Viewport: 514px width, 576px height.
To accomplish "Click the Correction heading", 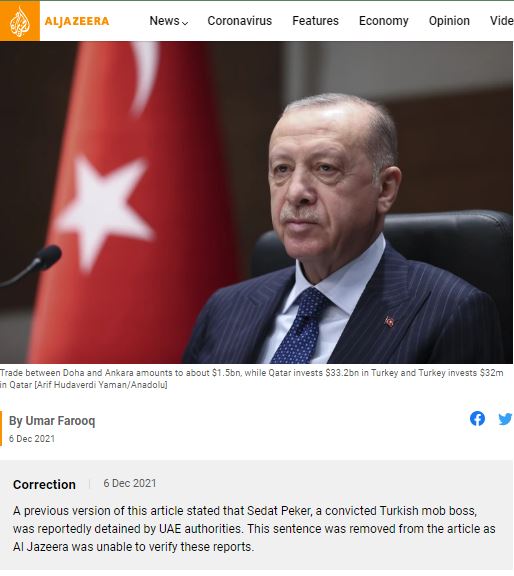I will pos(44,485).
